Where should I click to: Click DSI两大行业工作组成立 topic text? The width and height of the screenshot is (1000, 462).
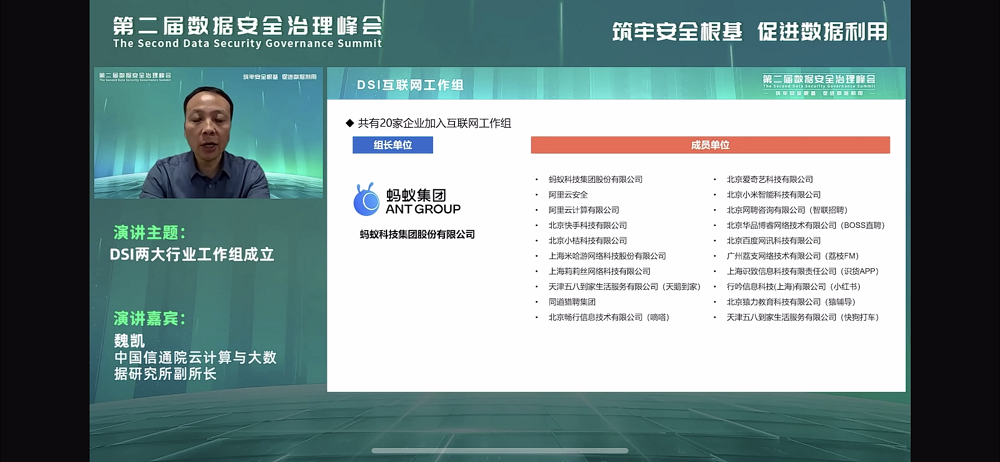(x=192, y=255)
